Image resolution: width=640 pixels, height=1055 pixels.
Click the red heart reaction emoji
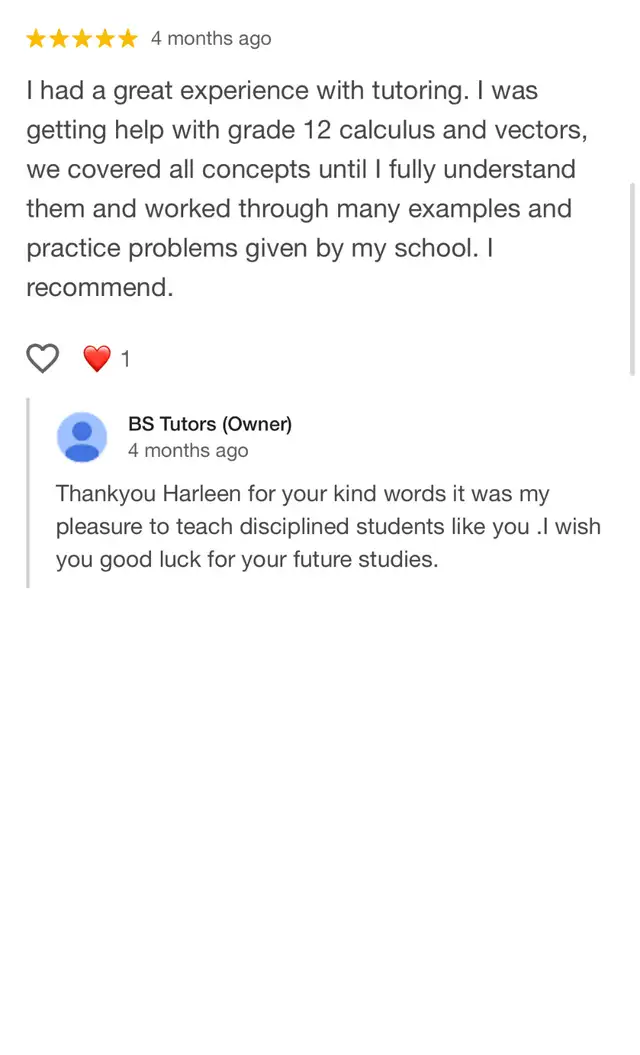point(96,358)
